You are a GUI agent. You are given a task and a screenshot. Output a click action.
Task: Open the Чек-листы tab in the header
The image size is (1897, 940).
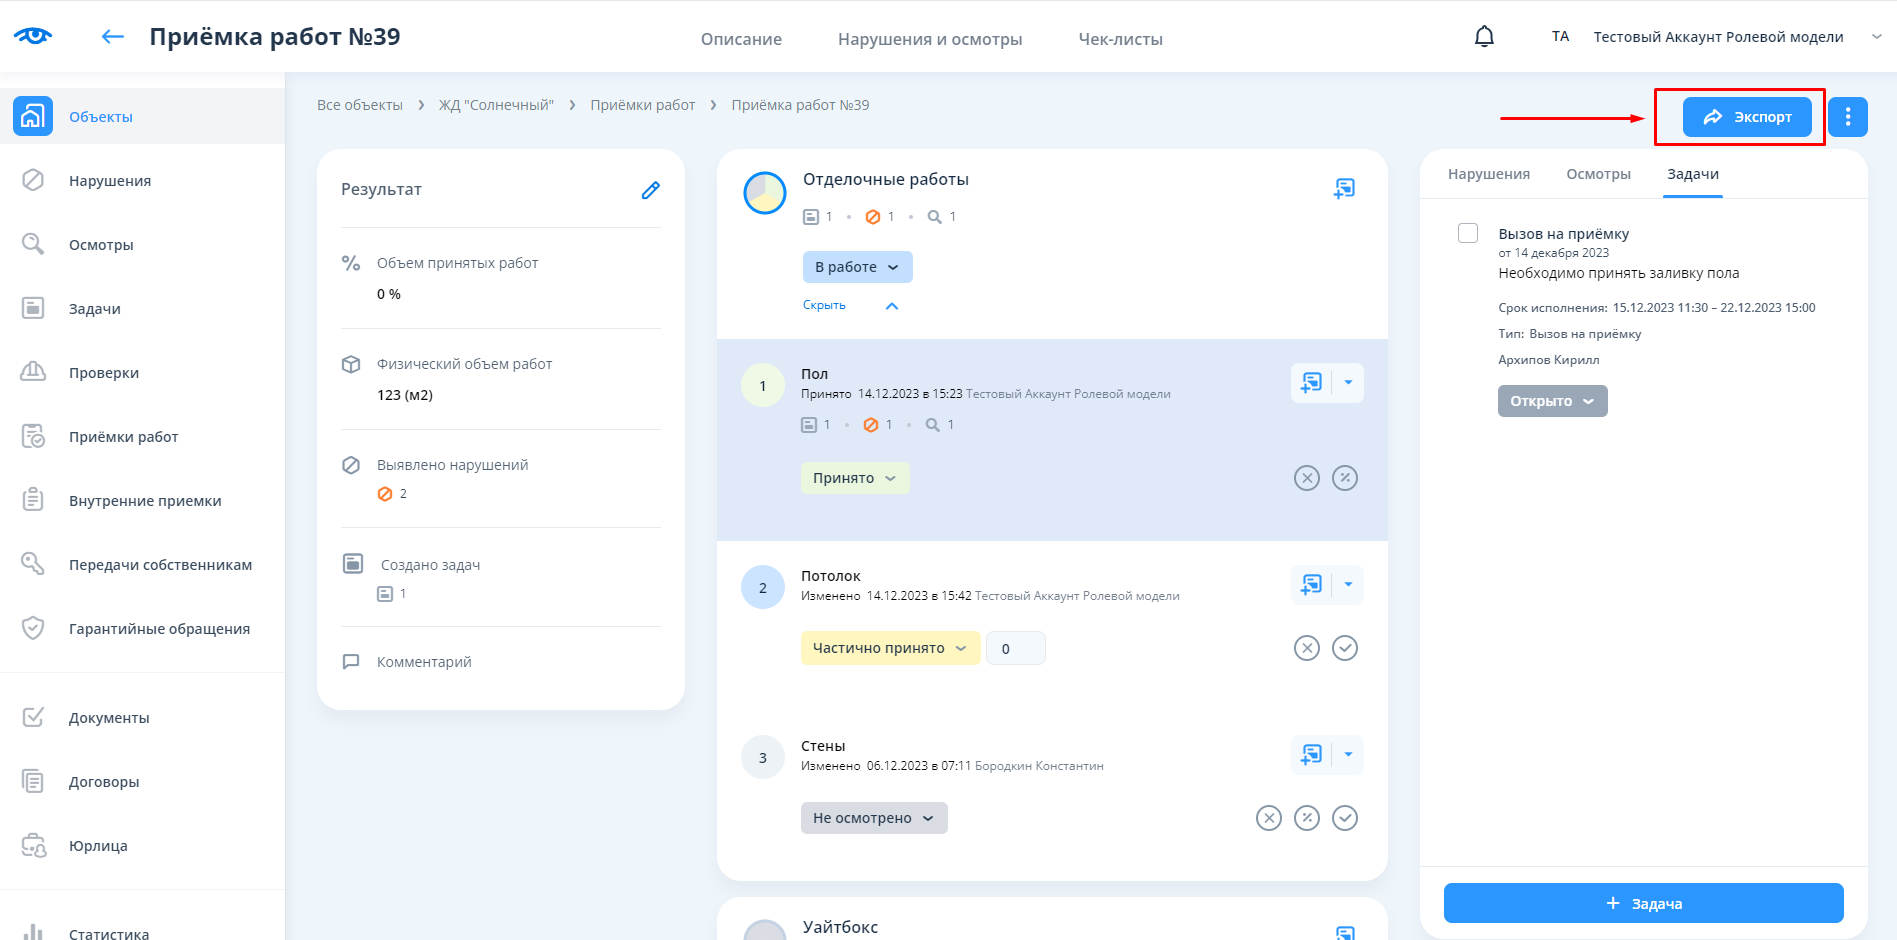pyautogui.click(x=1120, y=39)
